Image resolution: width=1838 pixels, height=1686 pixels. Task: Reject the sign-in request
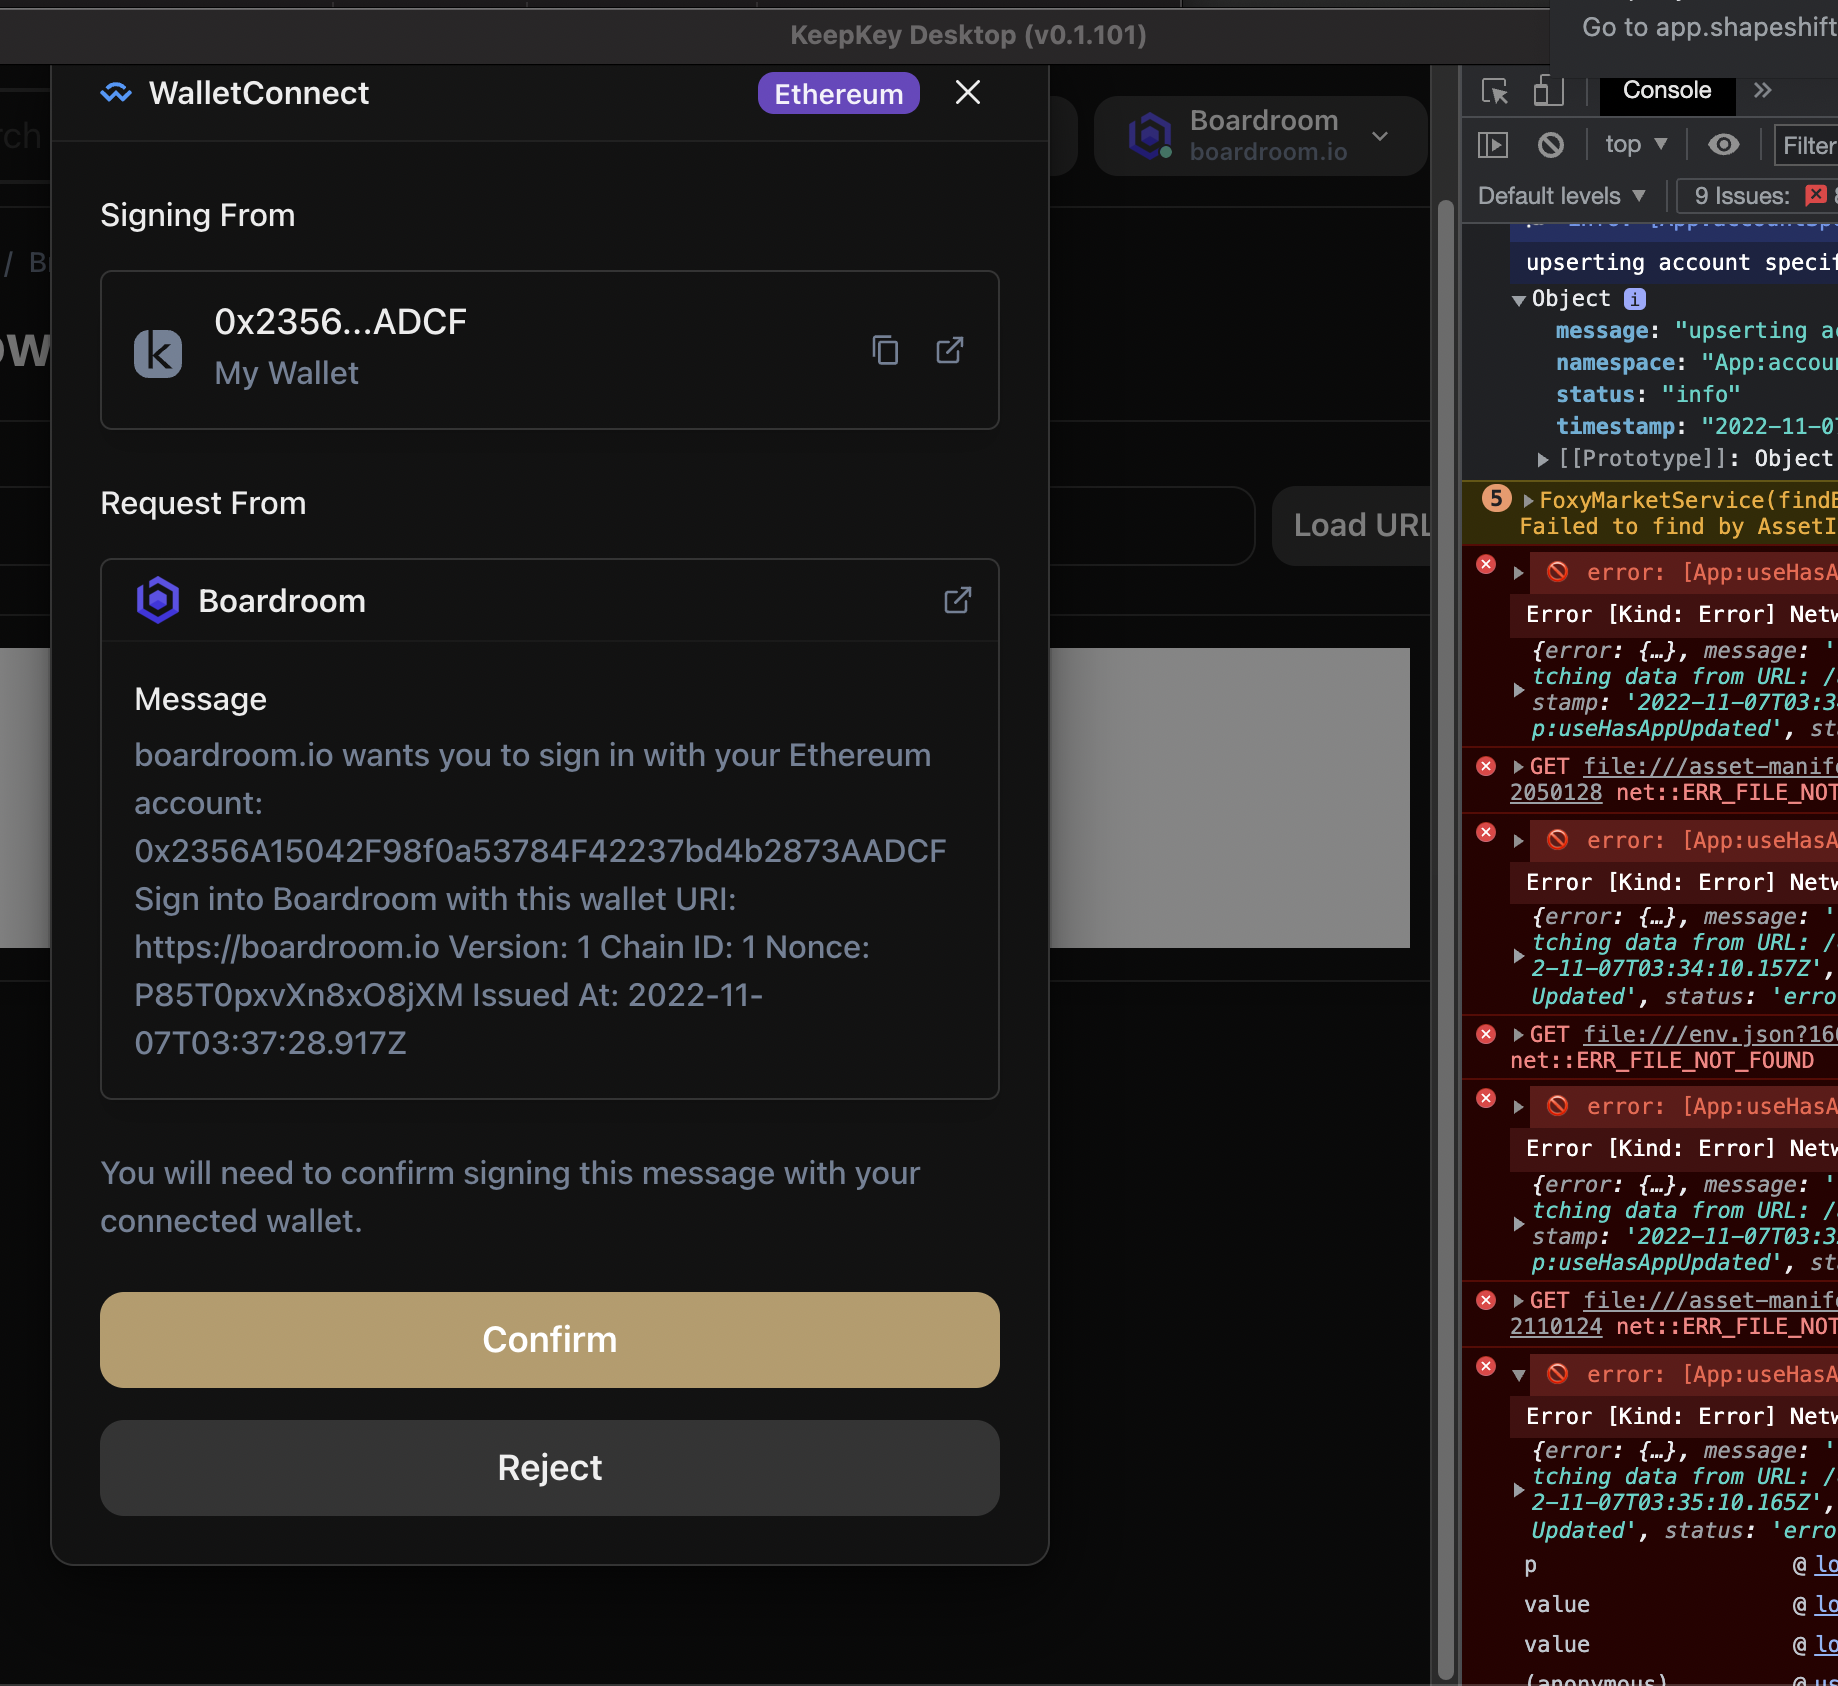point(549,1467)
